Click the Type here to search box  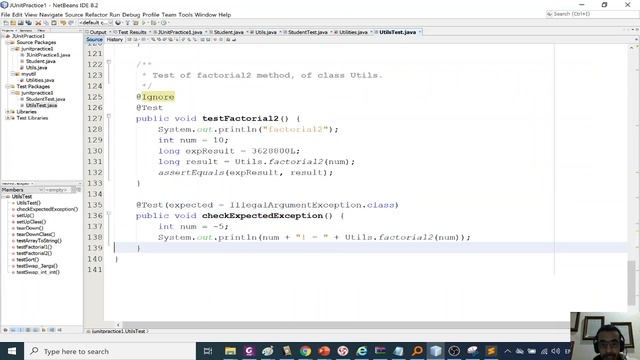pyautogui.click(x=110, y=351)
